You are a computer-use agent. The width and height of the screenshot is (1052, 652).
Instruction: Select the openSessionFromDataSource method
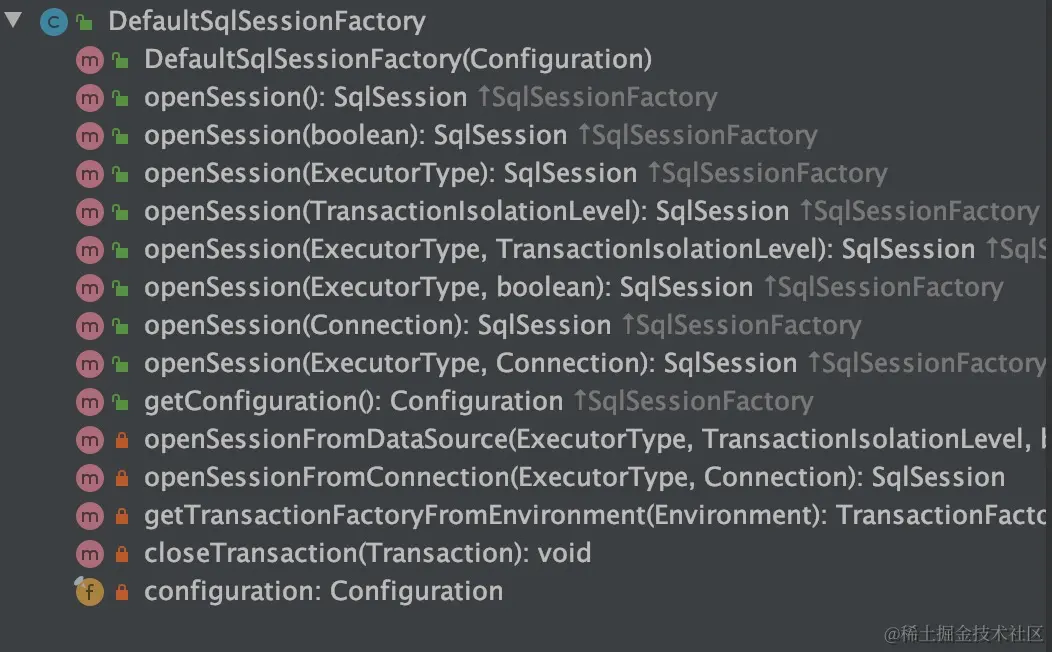(590, 440)
